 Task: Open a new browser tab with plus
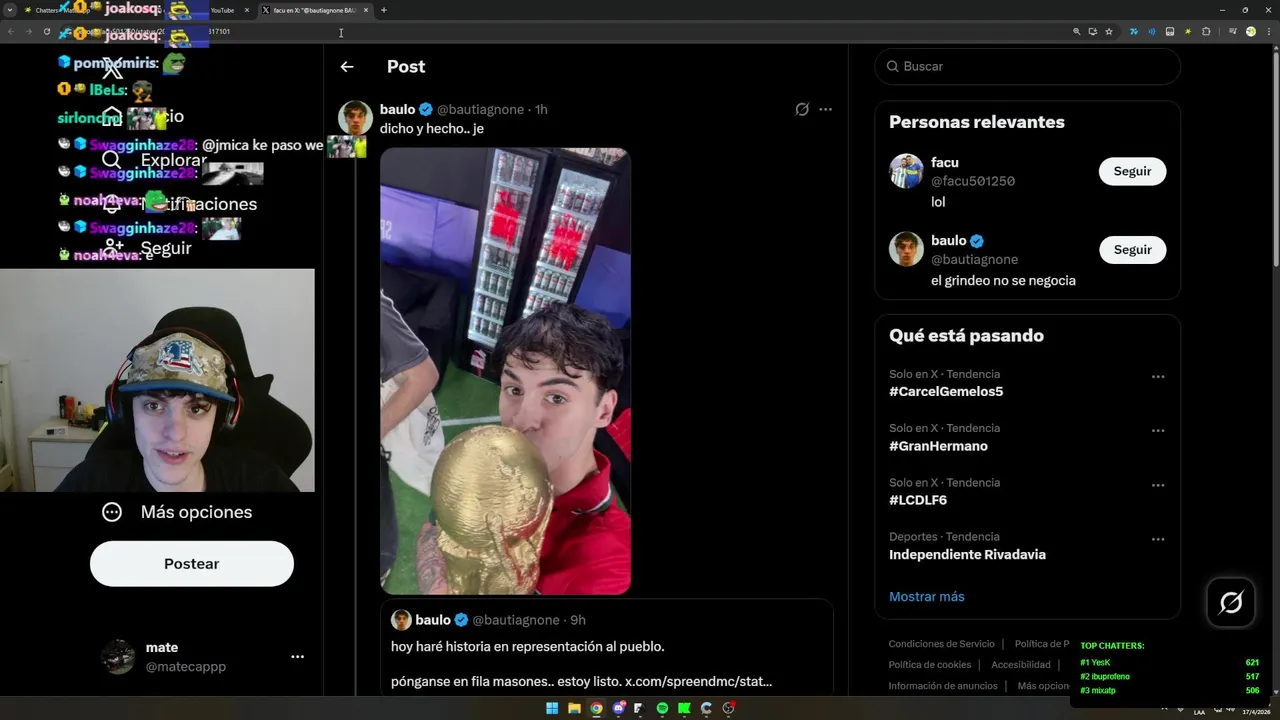click(384, 10)
